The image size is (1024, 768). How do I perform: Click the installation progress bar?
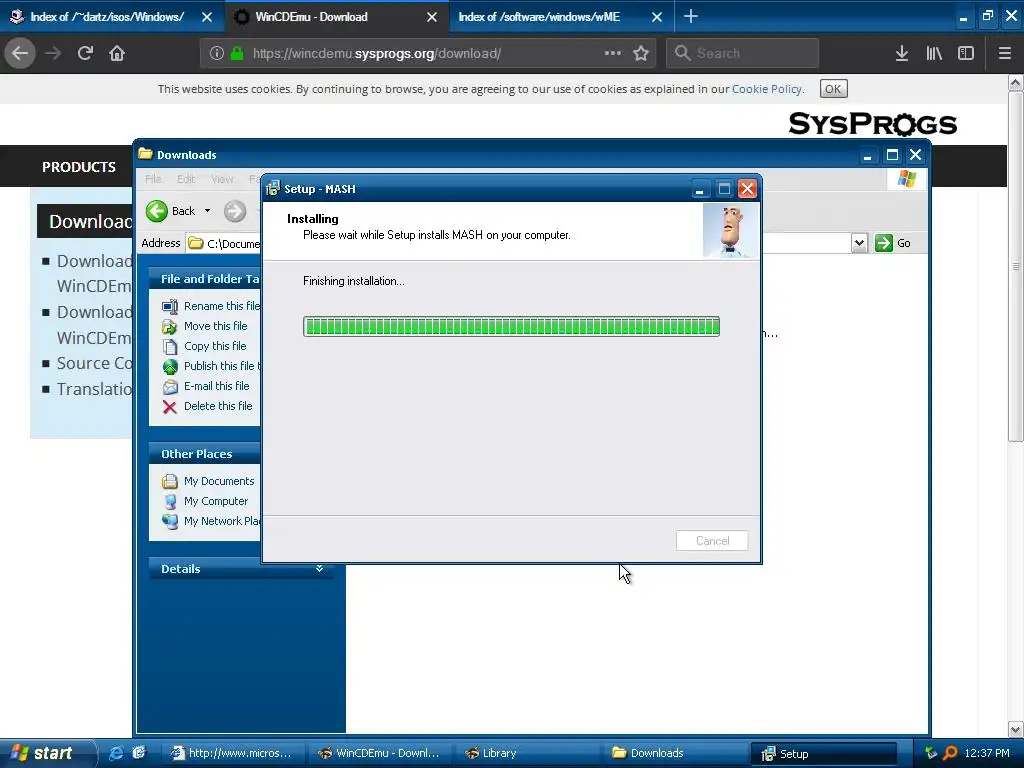coord(511,327)
